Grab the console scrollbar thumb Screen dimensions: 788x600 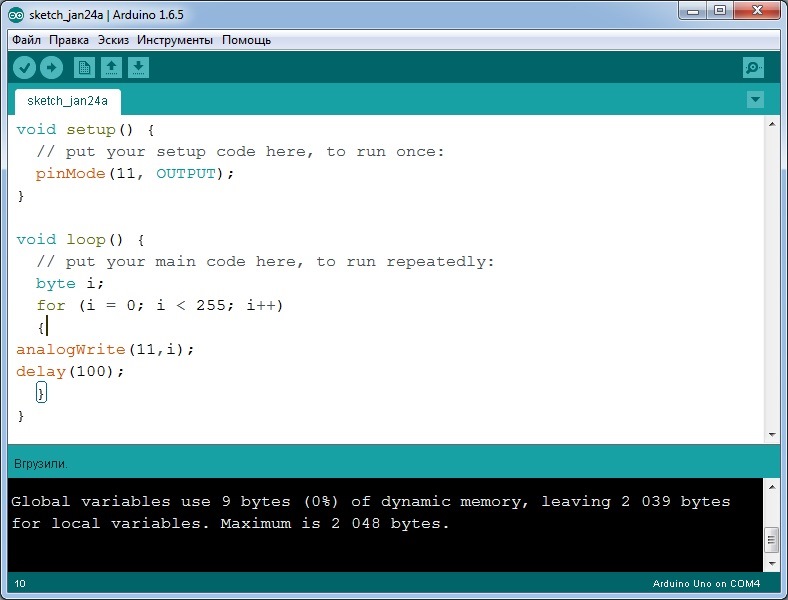(x=772, y=540)
